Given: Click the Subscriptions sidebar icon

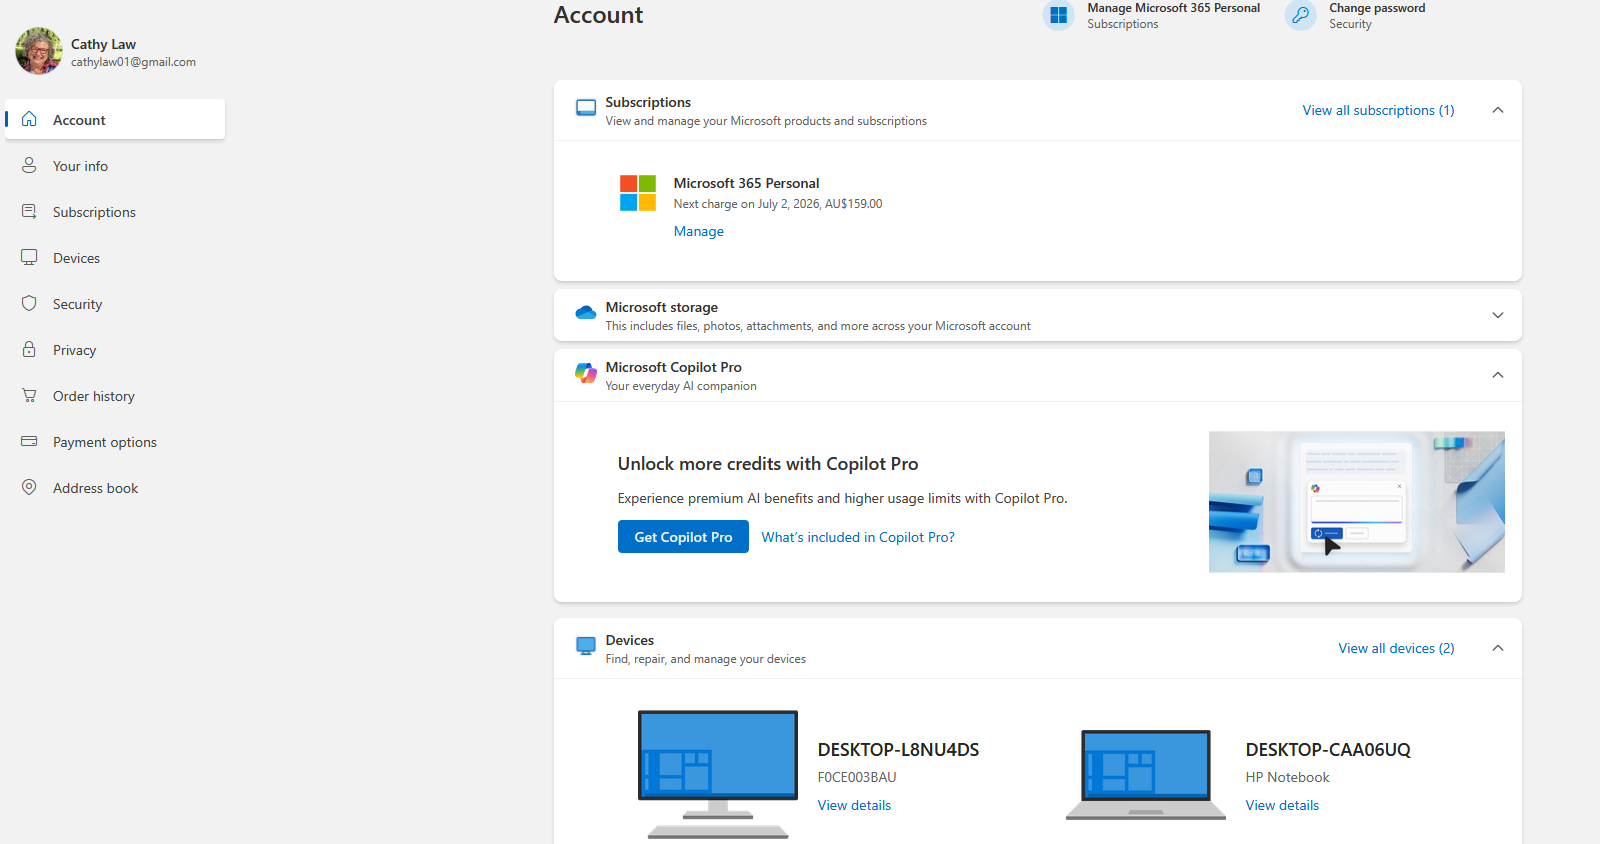Looking at the screenshot, I should coord(29,211).
